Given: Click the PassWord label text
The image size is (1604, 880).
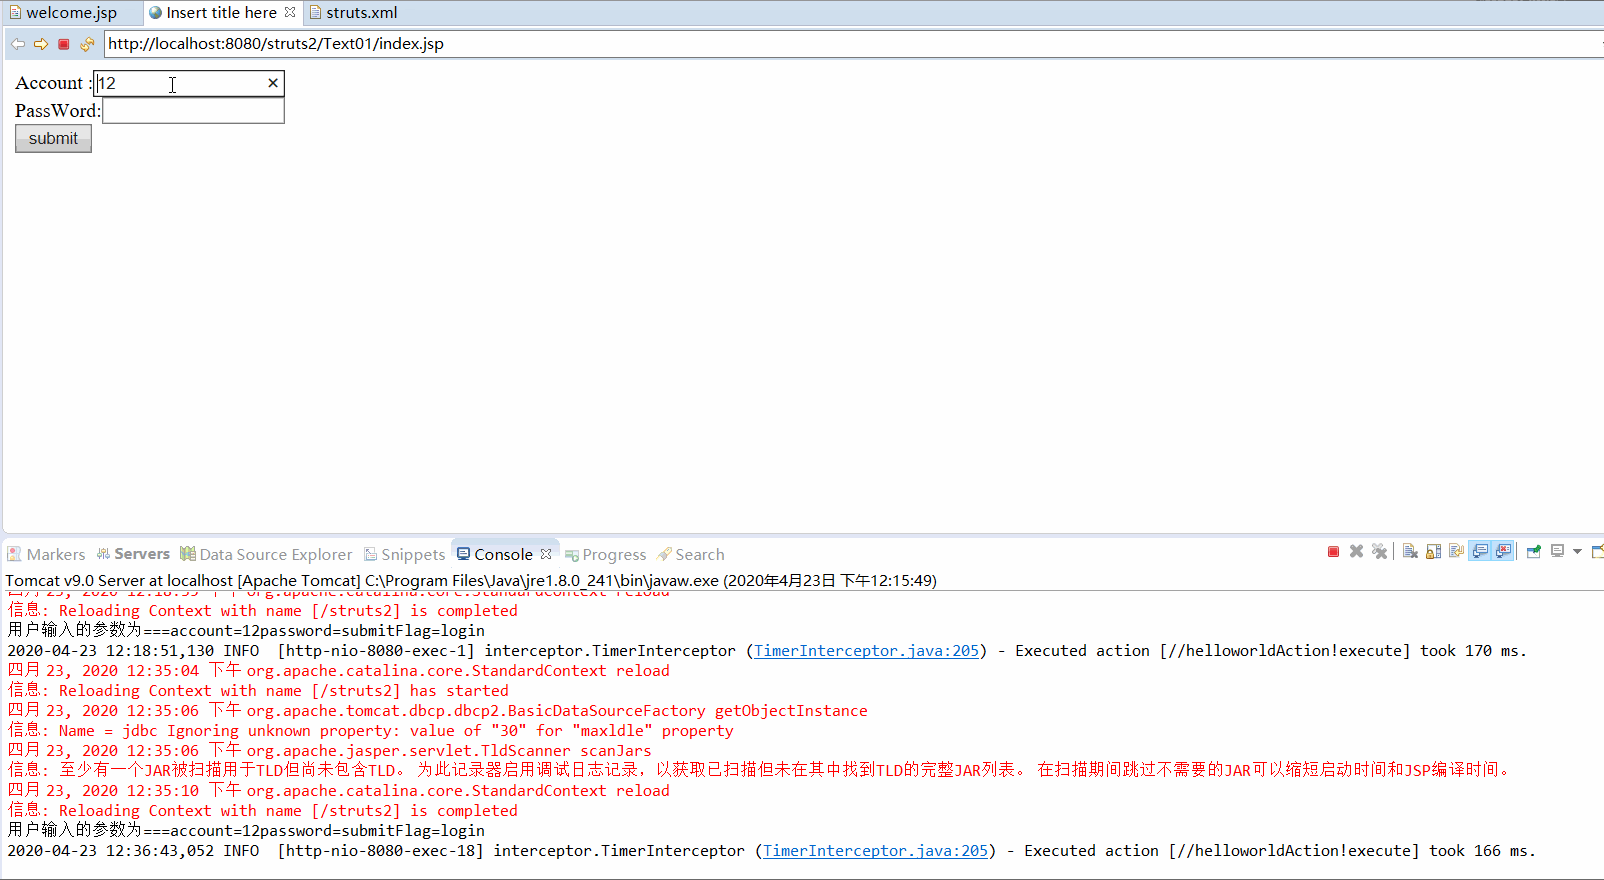Looking at the screenshot, I should click(57, 111).
